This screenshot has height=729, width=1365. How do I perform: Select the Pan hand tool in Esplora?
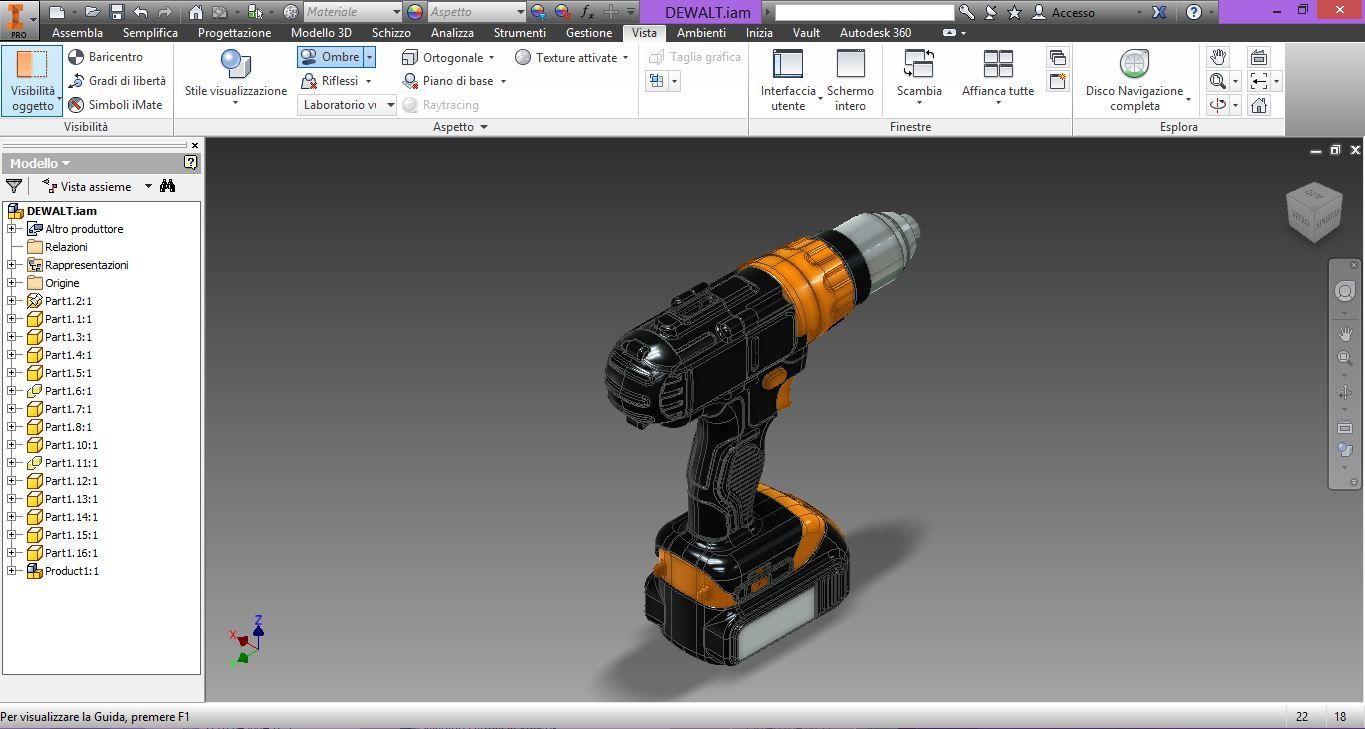(1217, 57)
